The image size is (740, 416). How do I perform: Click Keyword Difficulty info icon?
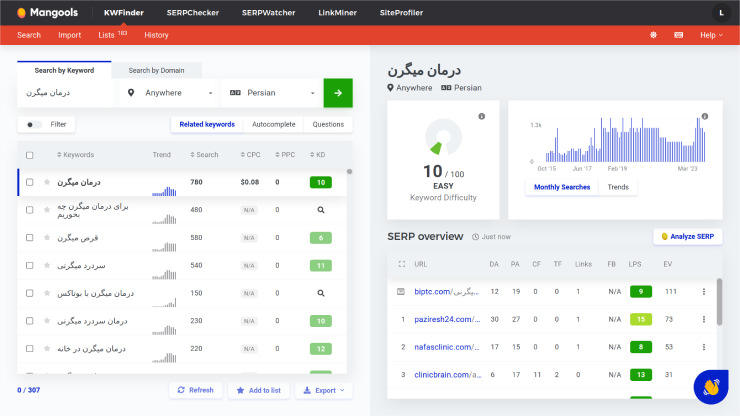pyautogui.click(x=482, y=117)
